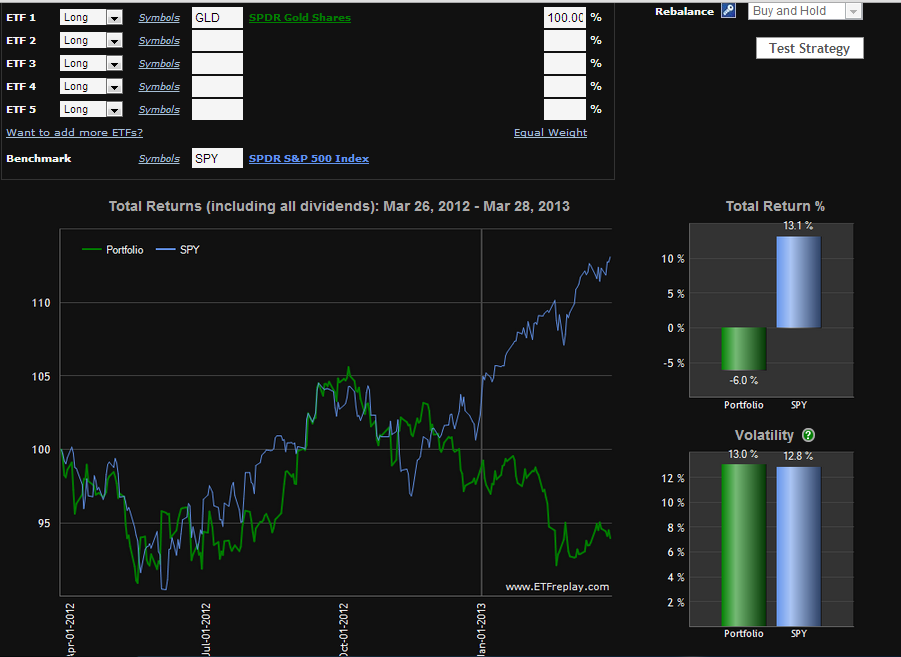Click the ETF 1 ticker field containing GLD
Viewport: 901px width, 657px height.
[x=217, y=18]
